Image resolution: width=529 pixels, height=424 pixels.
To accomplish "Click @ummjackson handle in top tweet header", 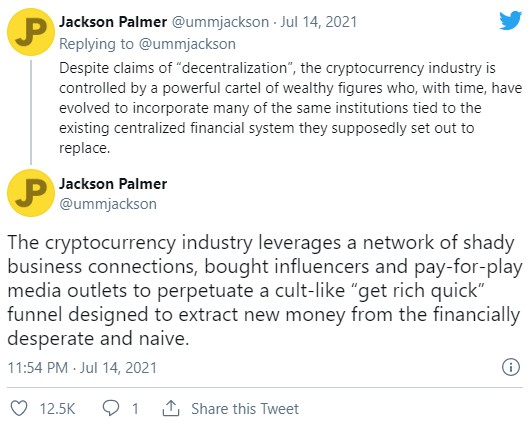I will tap(221, 22).
